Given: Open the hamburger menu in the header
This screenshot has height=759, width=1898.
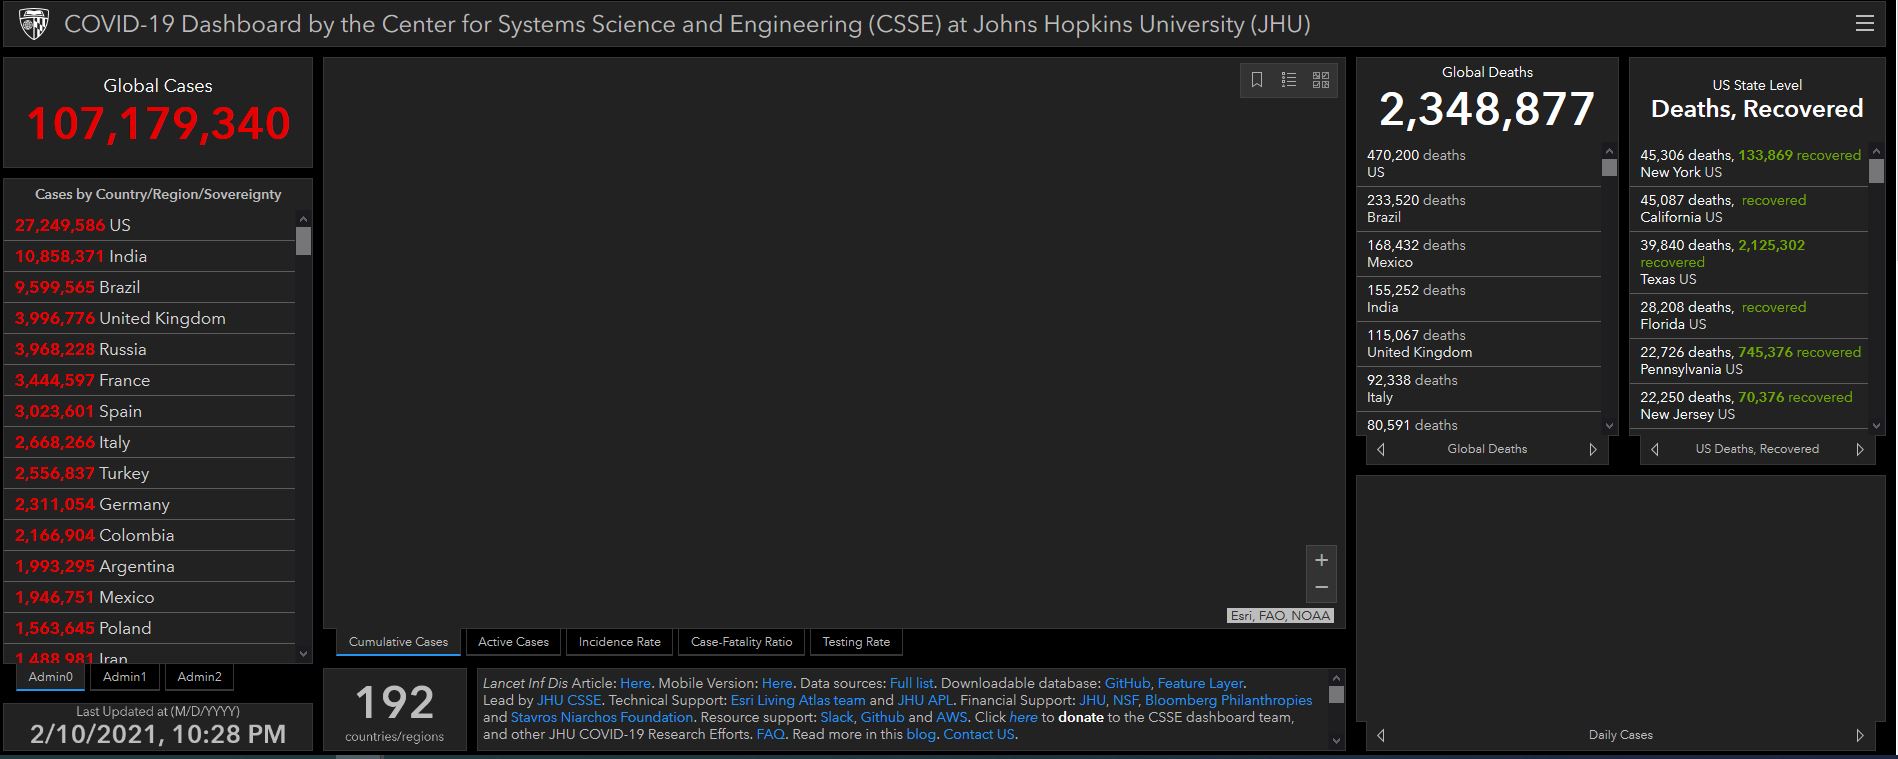Looking at the screenshot, I should pyautogui.click(x=1865, y=24).
